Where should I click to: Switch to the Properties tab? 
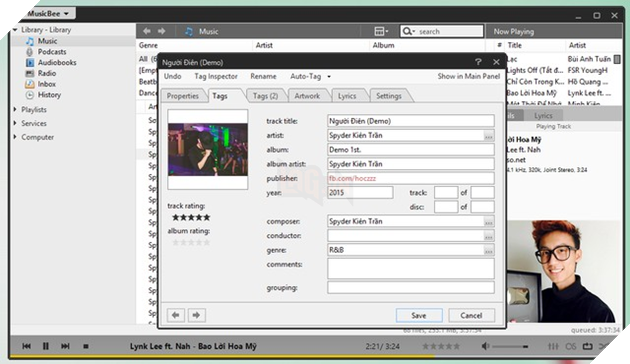tap(183, 96)
